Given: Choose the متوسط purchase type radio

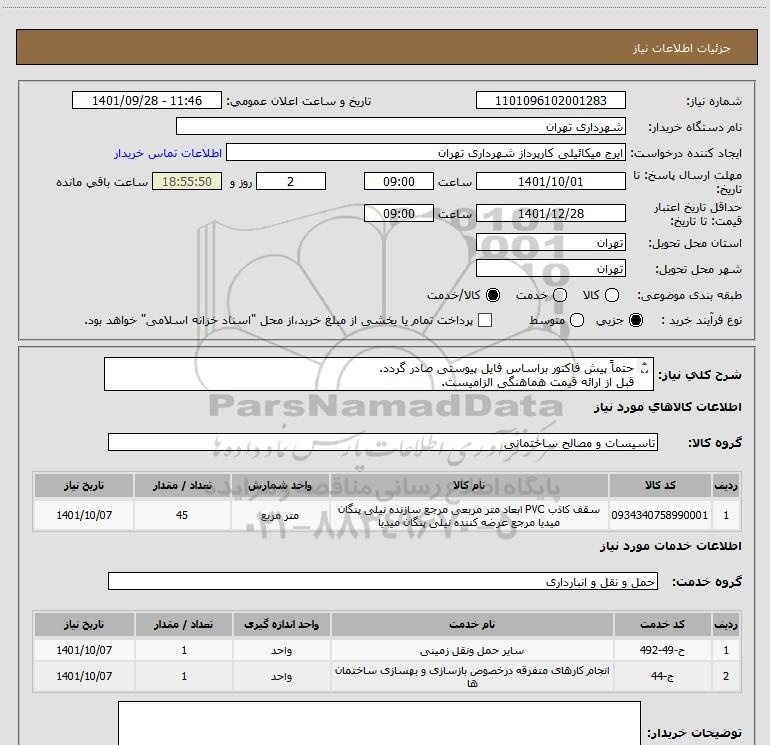Looking at the screenshot, I should (x=577, y=320).
